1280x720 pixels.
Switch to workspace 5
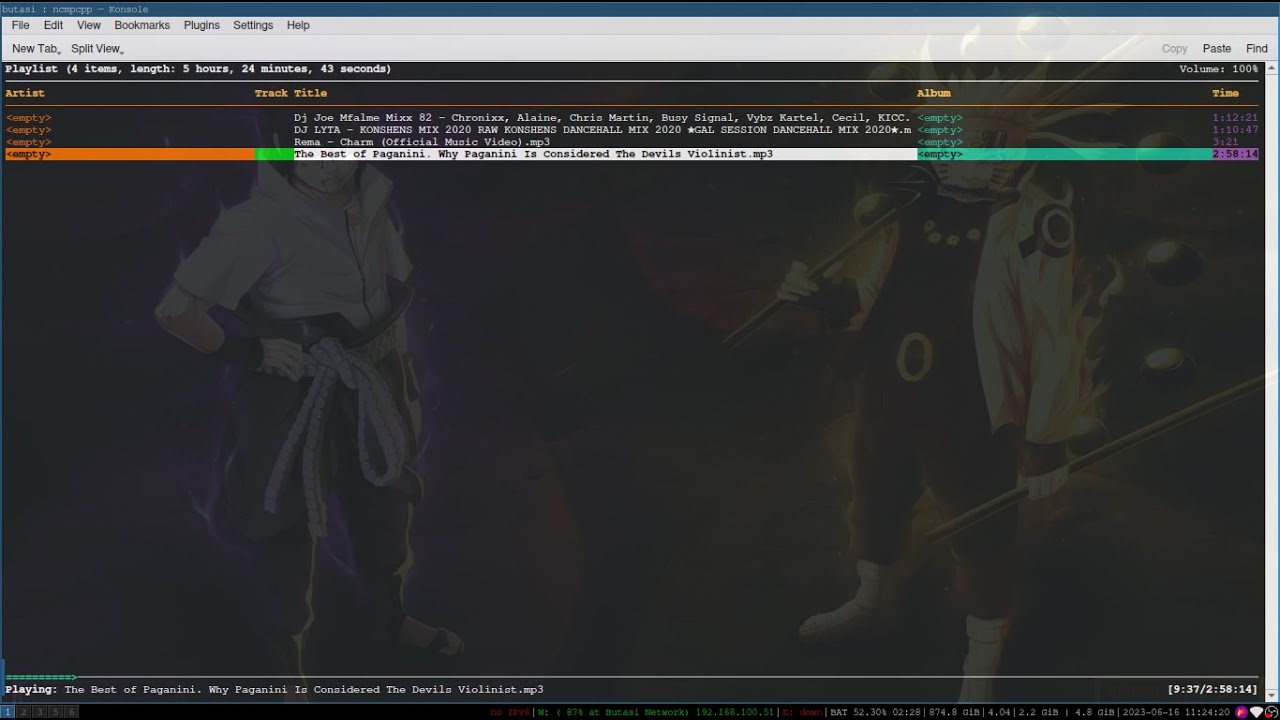click(x=56, y=712)
